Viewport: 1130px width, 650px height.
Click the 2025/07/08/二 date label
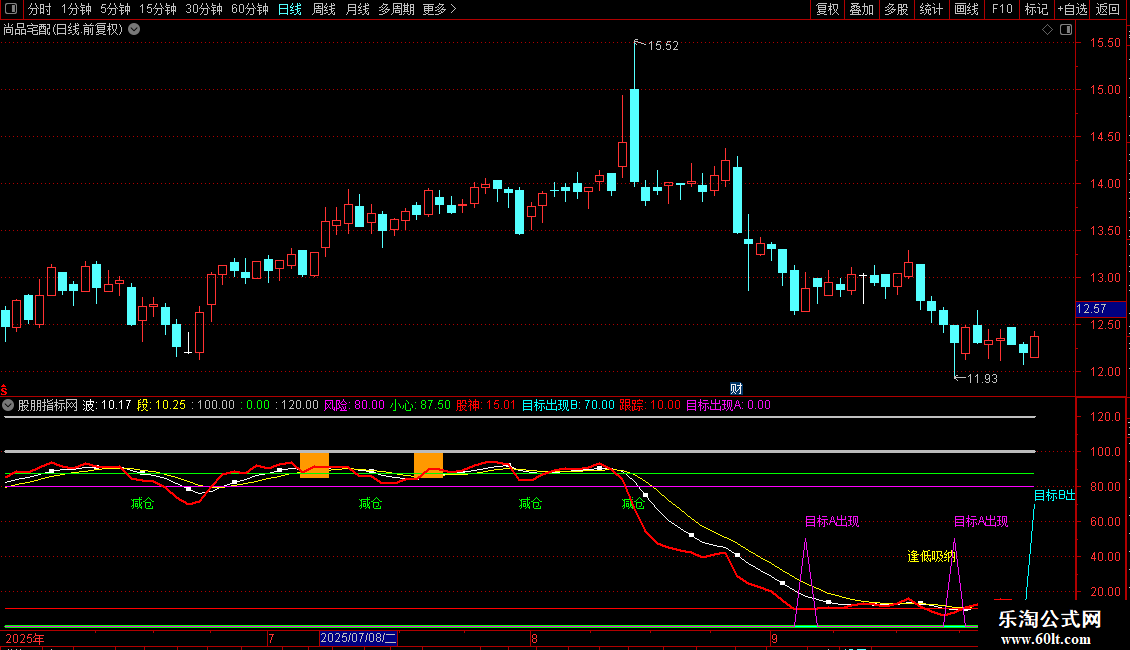(358, 638)
